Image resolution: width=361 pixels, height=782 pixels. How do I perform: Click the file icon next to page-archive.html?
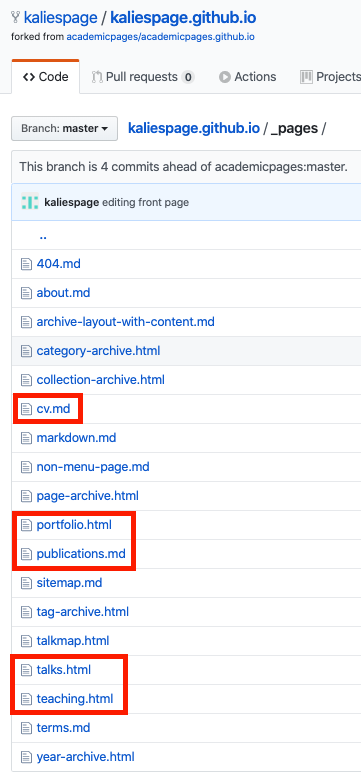(x=26, y=496)
